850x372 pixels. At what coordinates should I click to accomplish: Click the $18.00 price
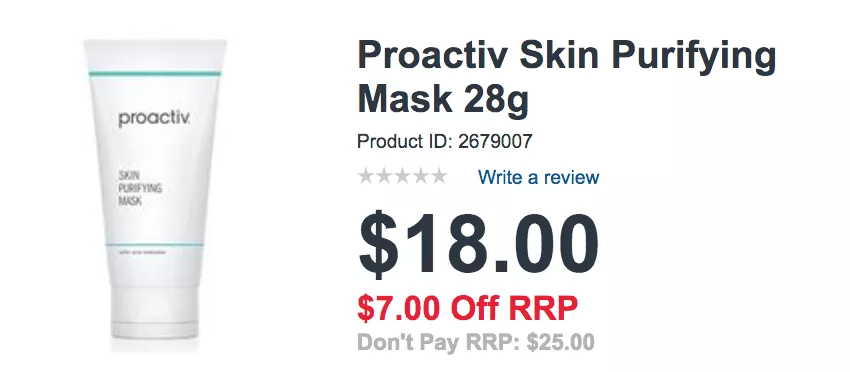click(x=478, y=245)
